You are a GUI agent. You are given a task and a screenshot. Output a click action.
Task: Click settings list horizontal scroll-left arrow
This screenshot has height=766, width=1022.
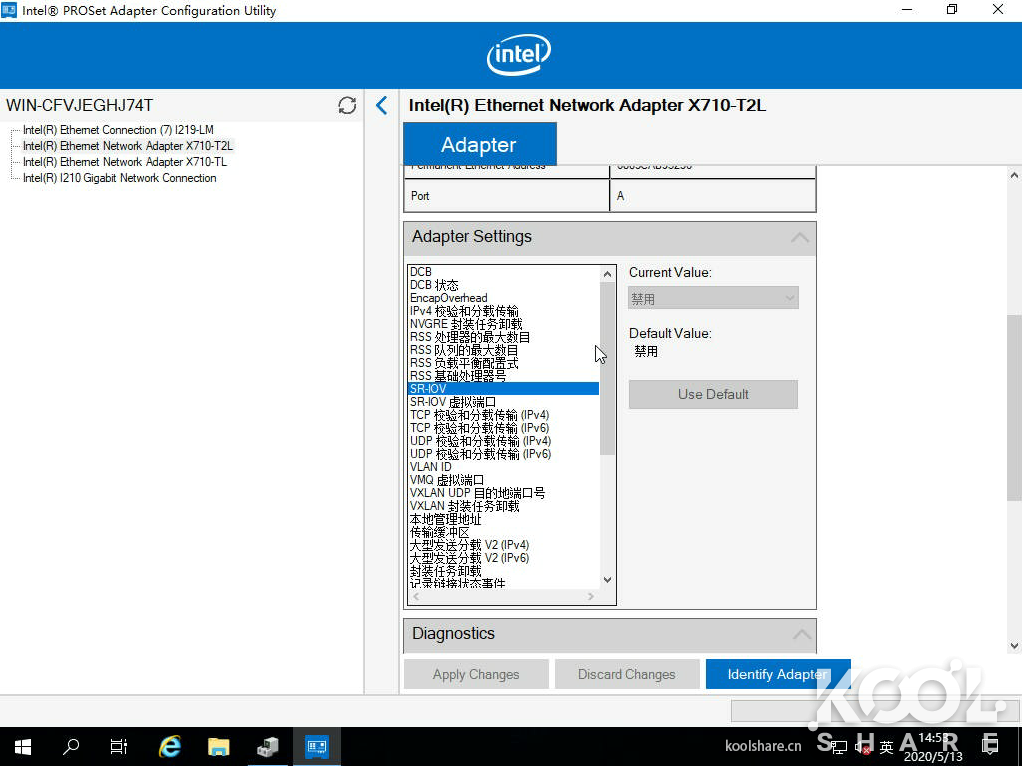(x=416, y=597)
